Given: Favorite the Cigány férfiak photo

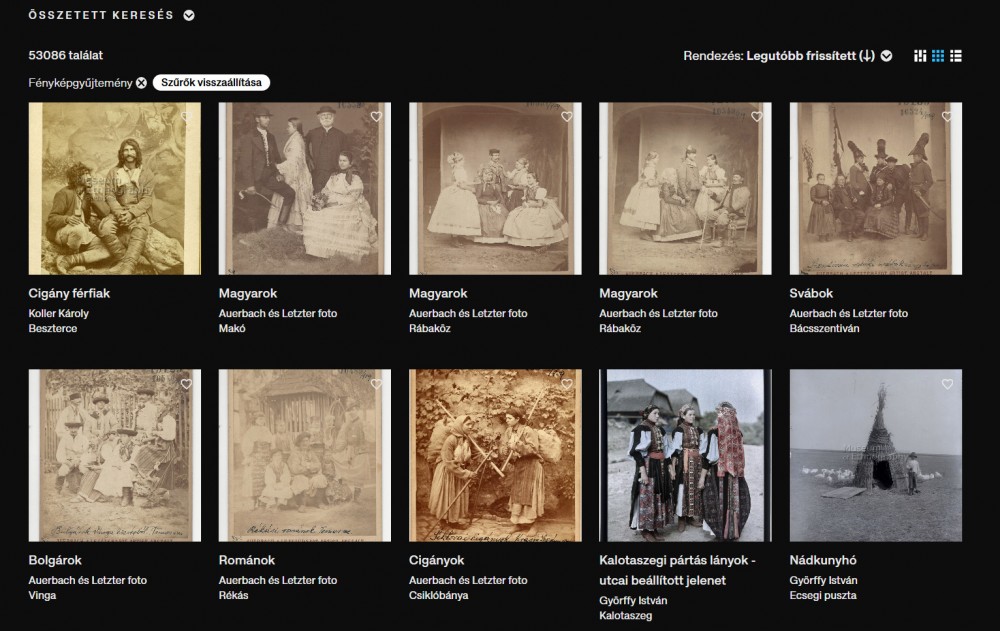Looking at the screenshot, I should [x=186, y=117].
